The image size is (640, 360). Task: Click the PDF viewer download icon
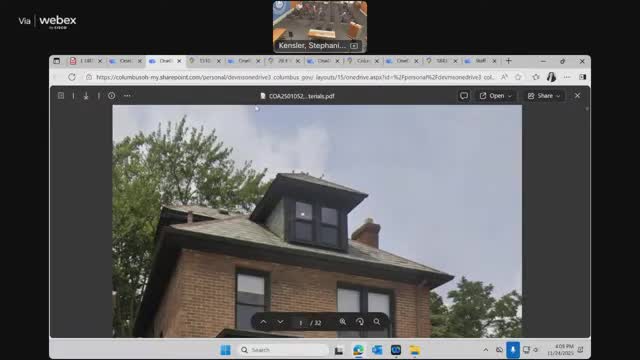point(86,96)
